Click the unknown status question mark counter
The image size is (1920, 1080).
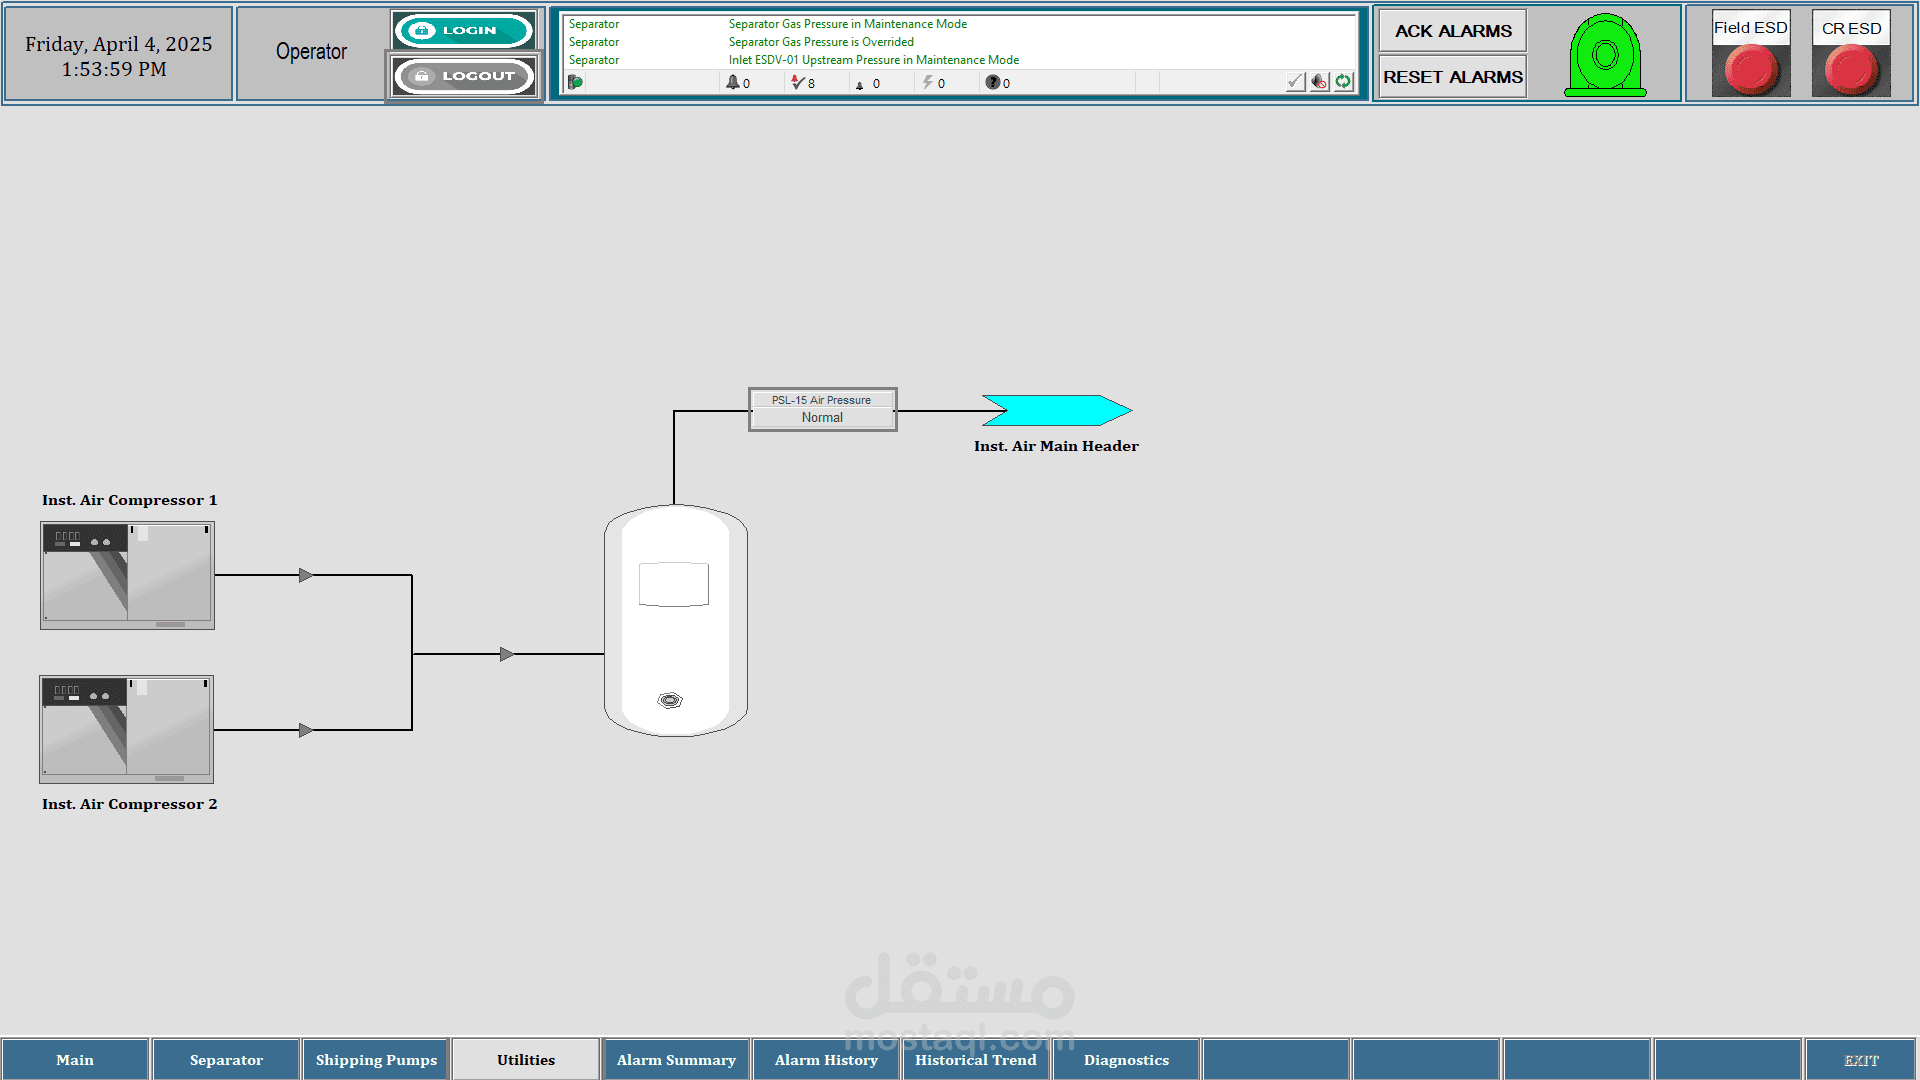pos(997,83)
